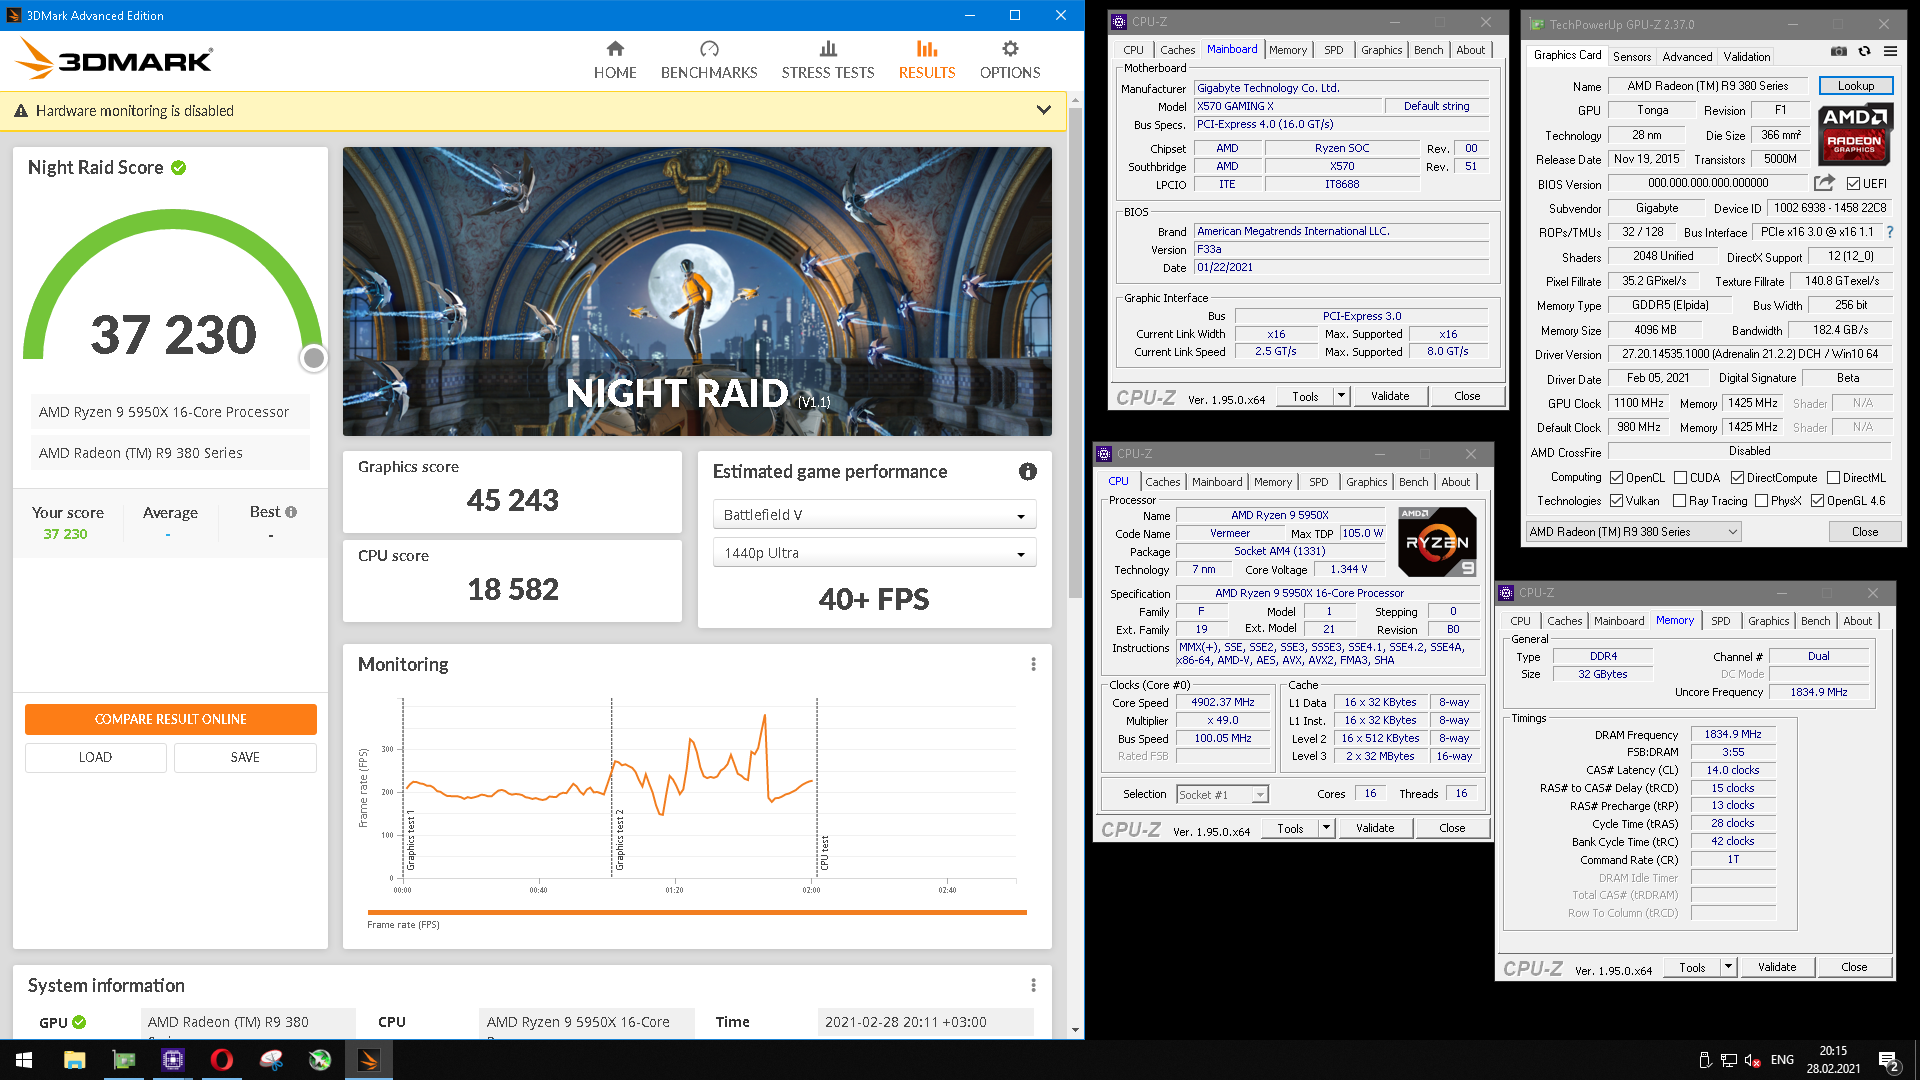Open SPD tab in Mainboard CPU-Z window
Viewport: 1920px width, 1080px height.
pos(1334,50)
